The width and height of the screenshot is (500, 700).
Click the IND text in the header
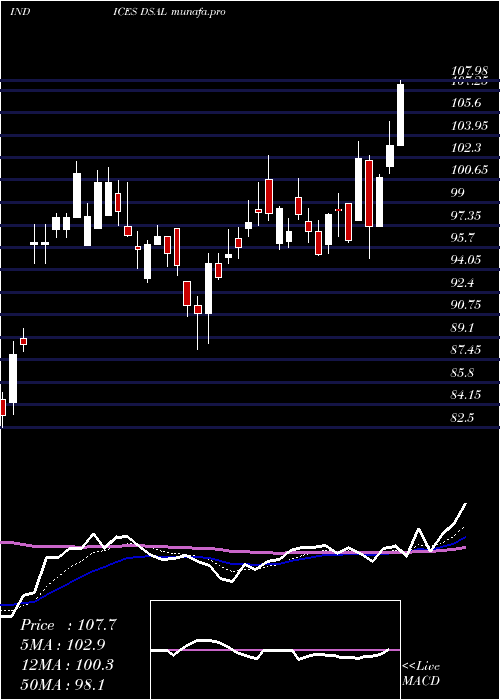click(x=20, y=12)
